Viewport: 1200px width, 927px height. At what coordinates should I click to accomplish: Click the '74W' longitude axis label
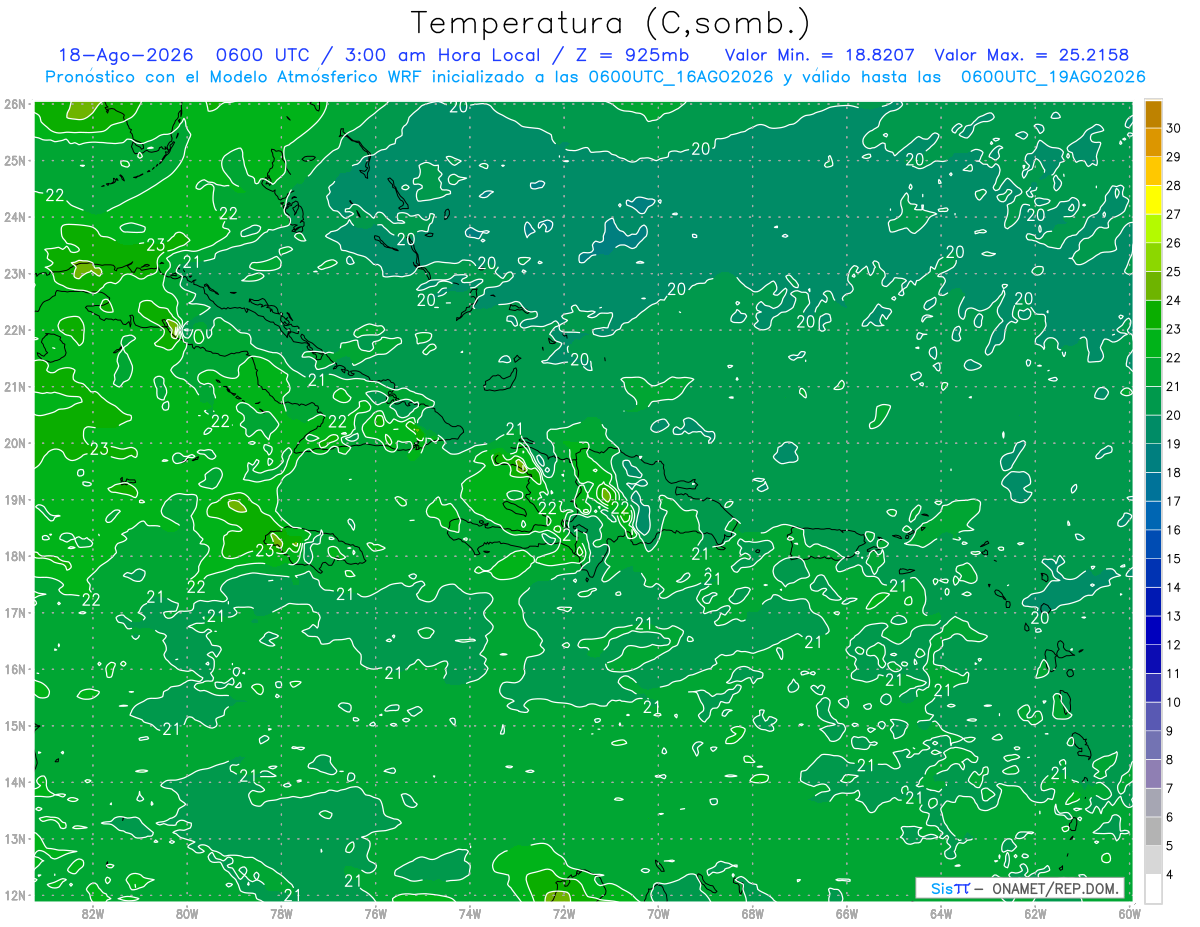click(x=469, y=913)
